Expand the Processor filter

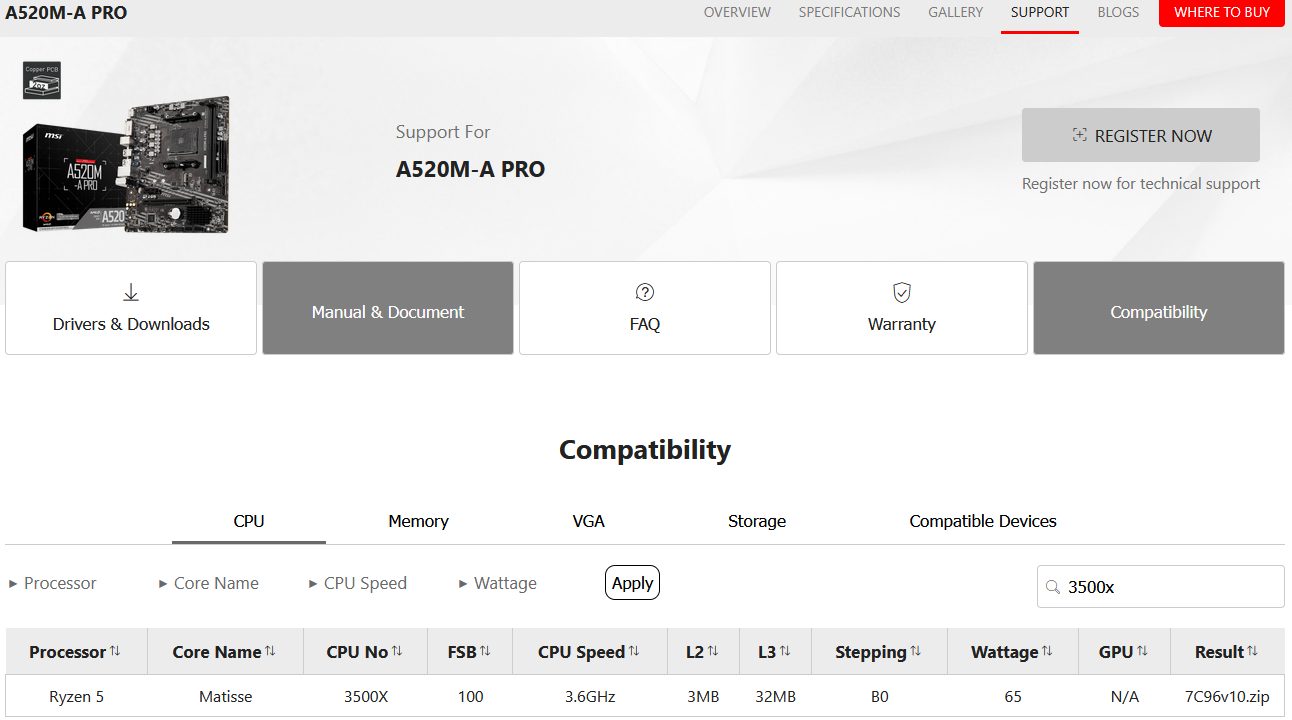click(53, 583)
